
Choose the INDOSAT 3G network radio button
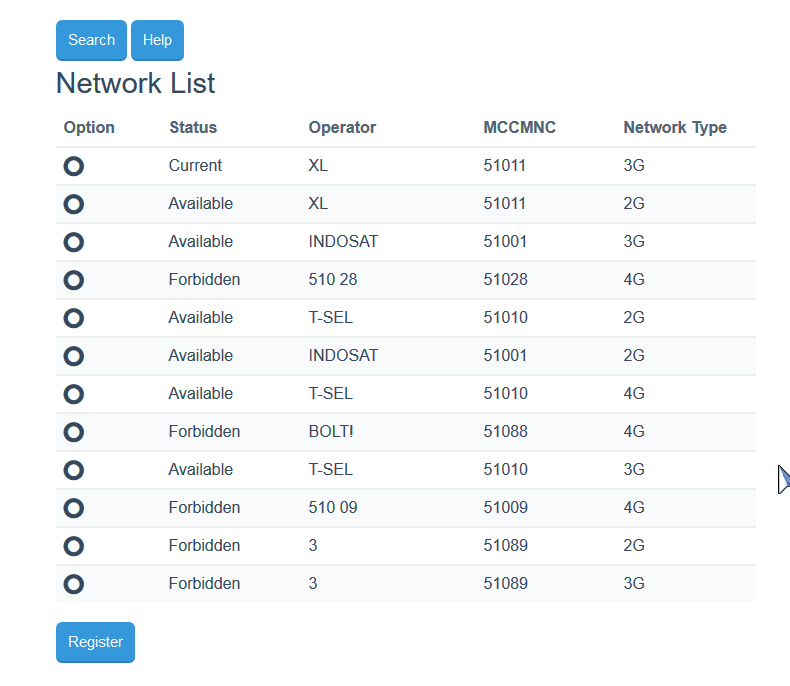pos(73,242)
